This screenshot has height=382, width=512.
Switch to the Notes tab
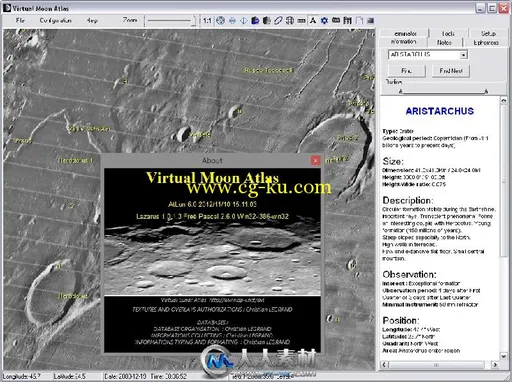444,42
